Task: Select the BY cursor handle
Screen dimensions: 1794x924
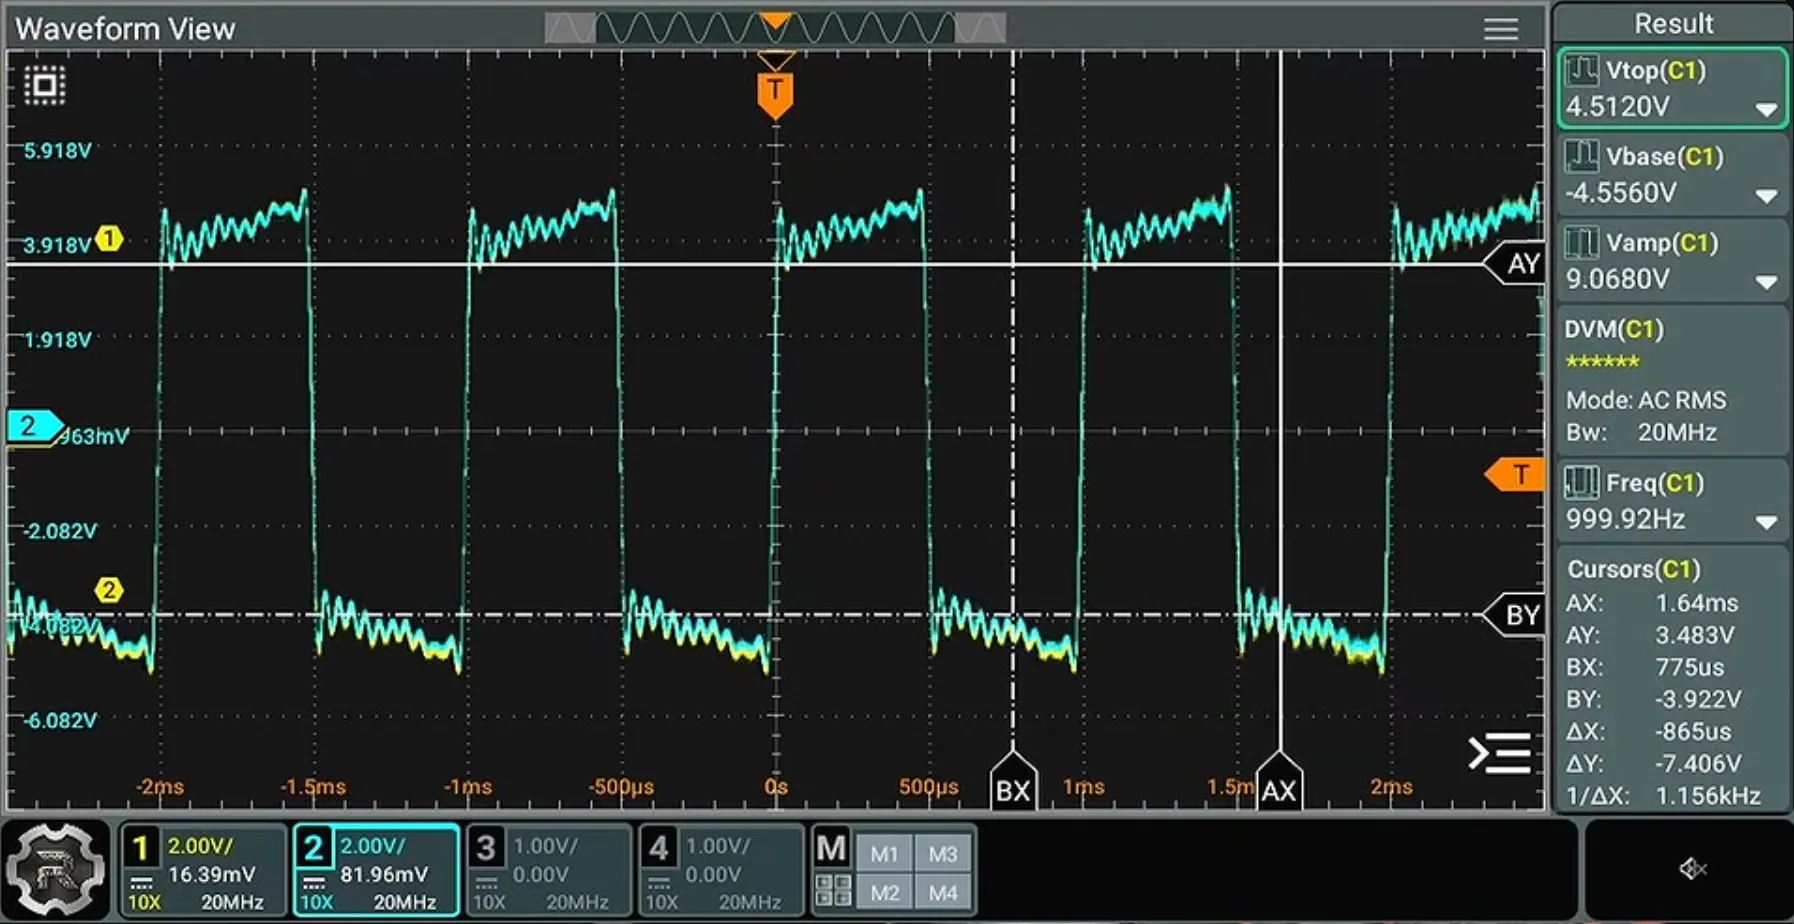Action: (x=1515, y=615)
